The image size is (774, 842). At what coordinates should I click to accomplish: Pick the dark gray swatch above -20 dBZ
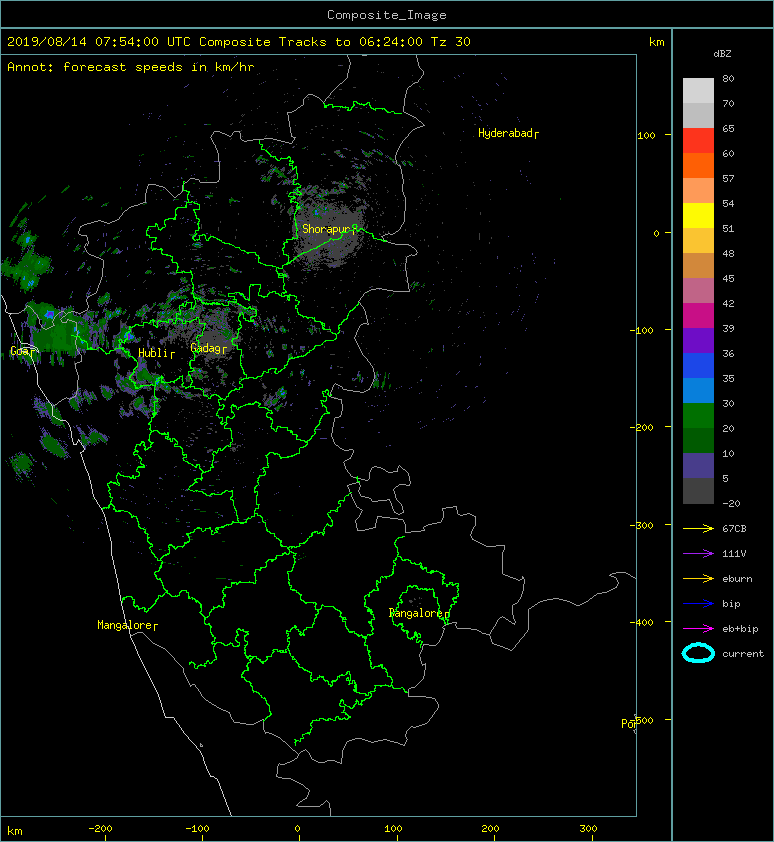[698, 491]
